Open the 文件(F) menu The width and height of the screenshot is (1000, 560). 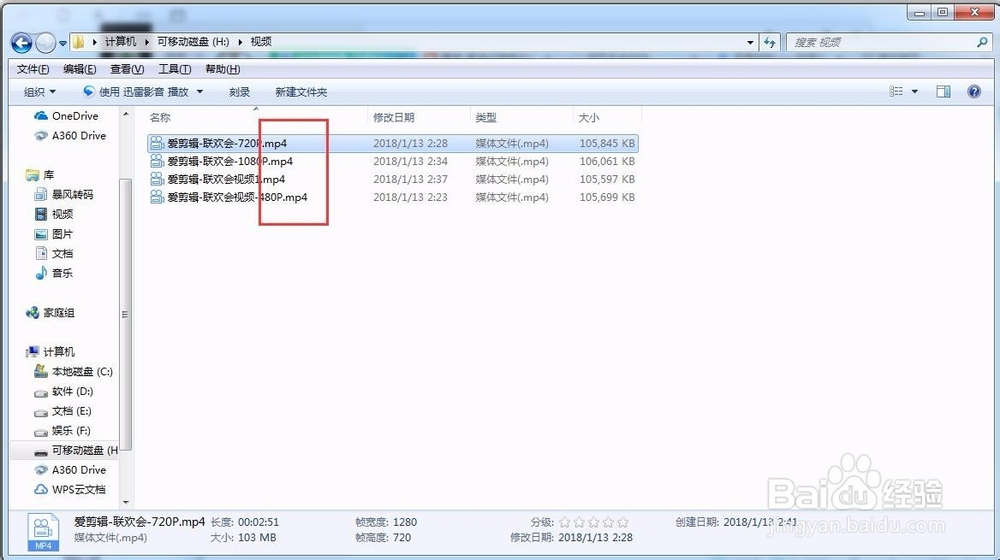tap(33, 69)
